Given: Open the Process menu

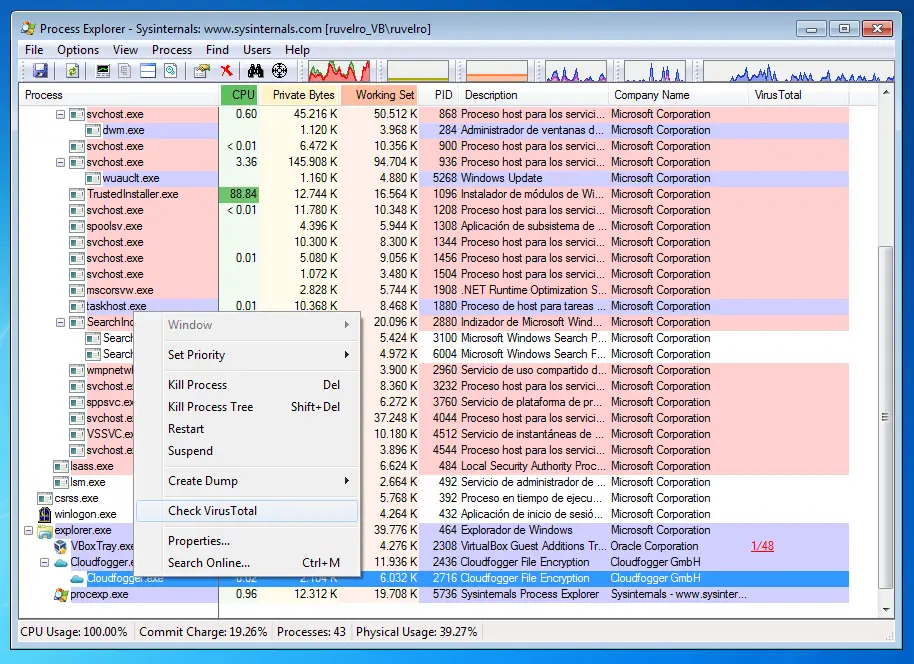Looking at the screenshot, I should coord(172,50).
